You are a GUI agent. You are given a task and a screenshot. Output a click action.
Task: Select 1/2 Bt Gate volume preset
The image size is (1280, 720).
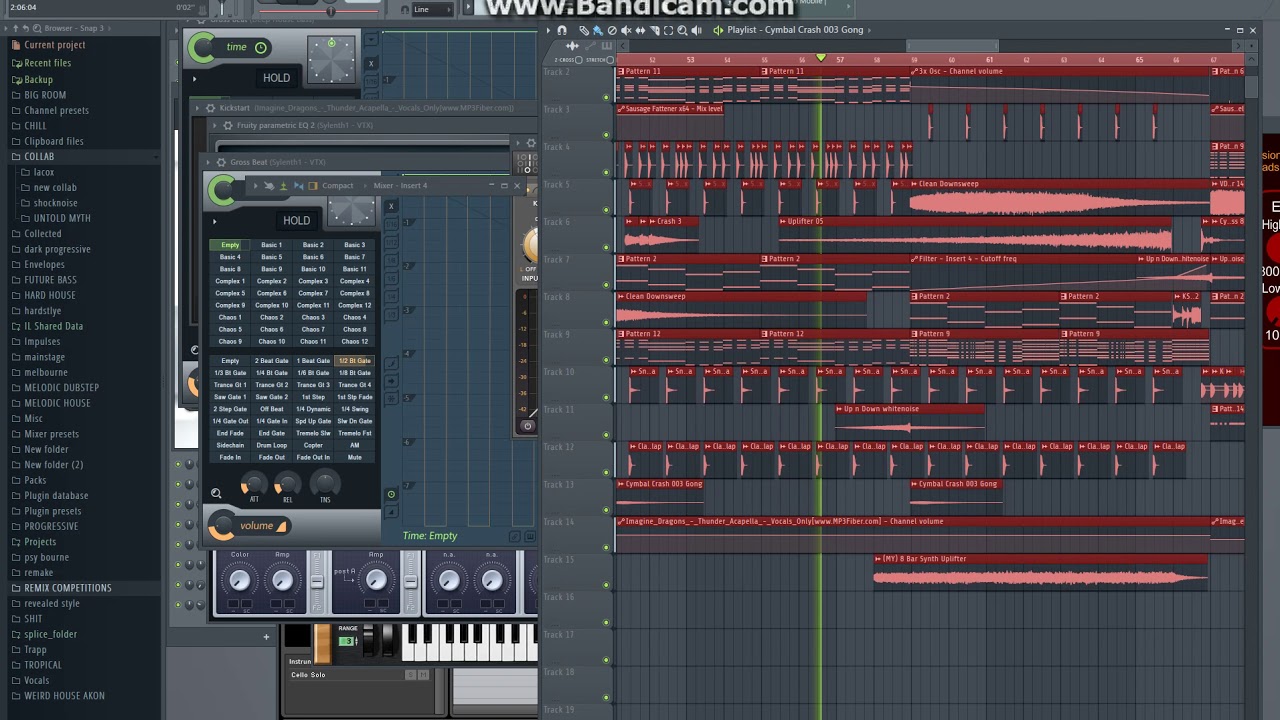[354, 361]
